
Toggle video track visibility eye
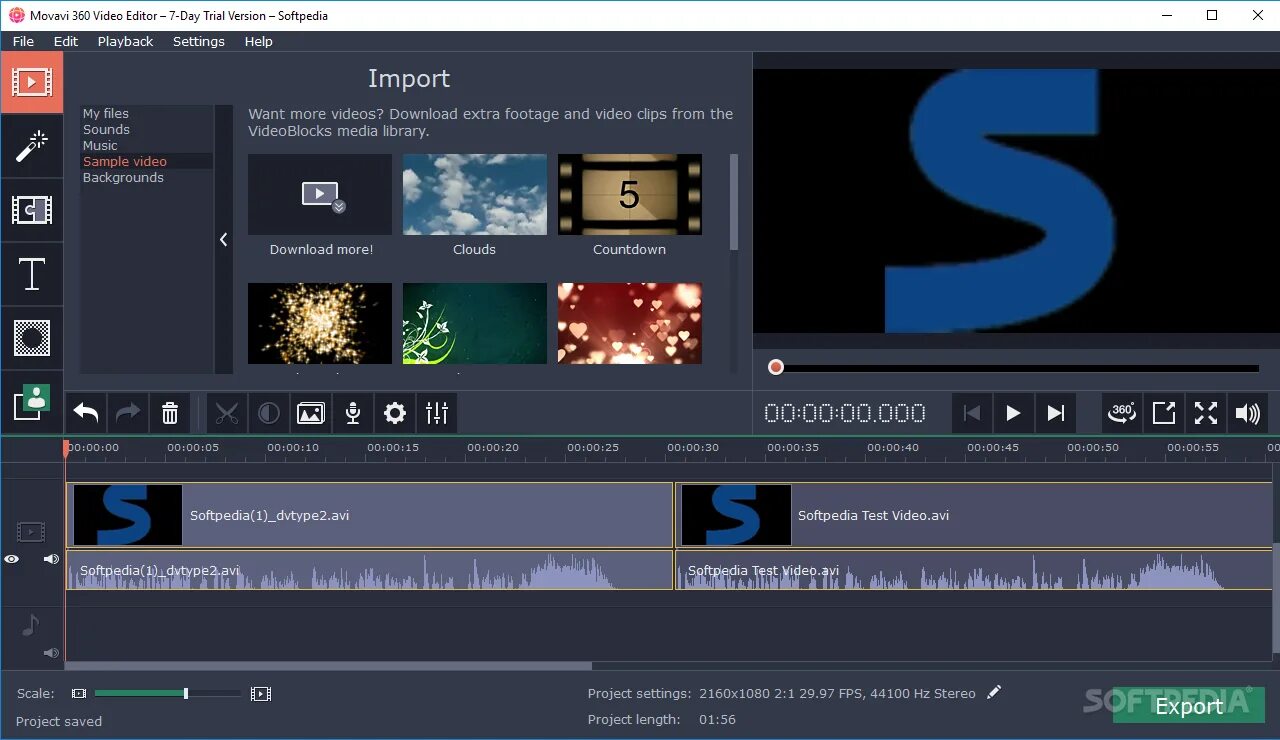click(x=12, y=559)
